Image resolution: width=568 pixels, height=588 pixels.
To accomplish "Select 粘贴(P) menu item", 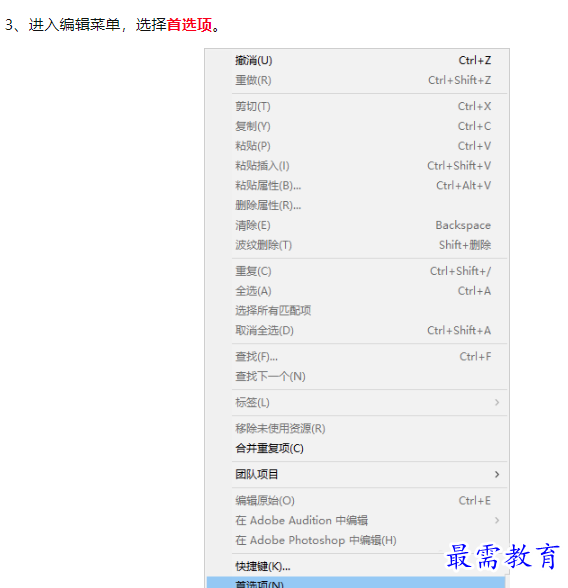I will coord(356,146).
